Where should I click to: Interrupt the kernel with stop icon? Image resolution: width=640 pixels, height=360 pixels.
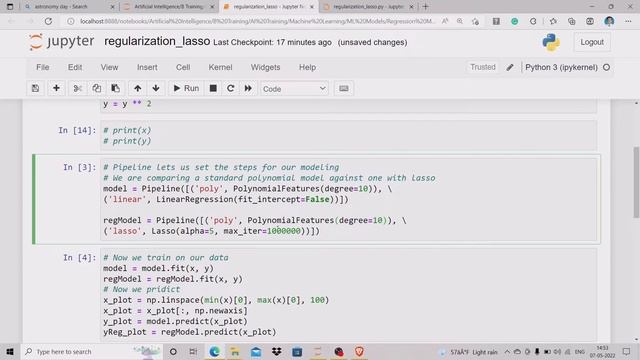213,89
